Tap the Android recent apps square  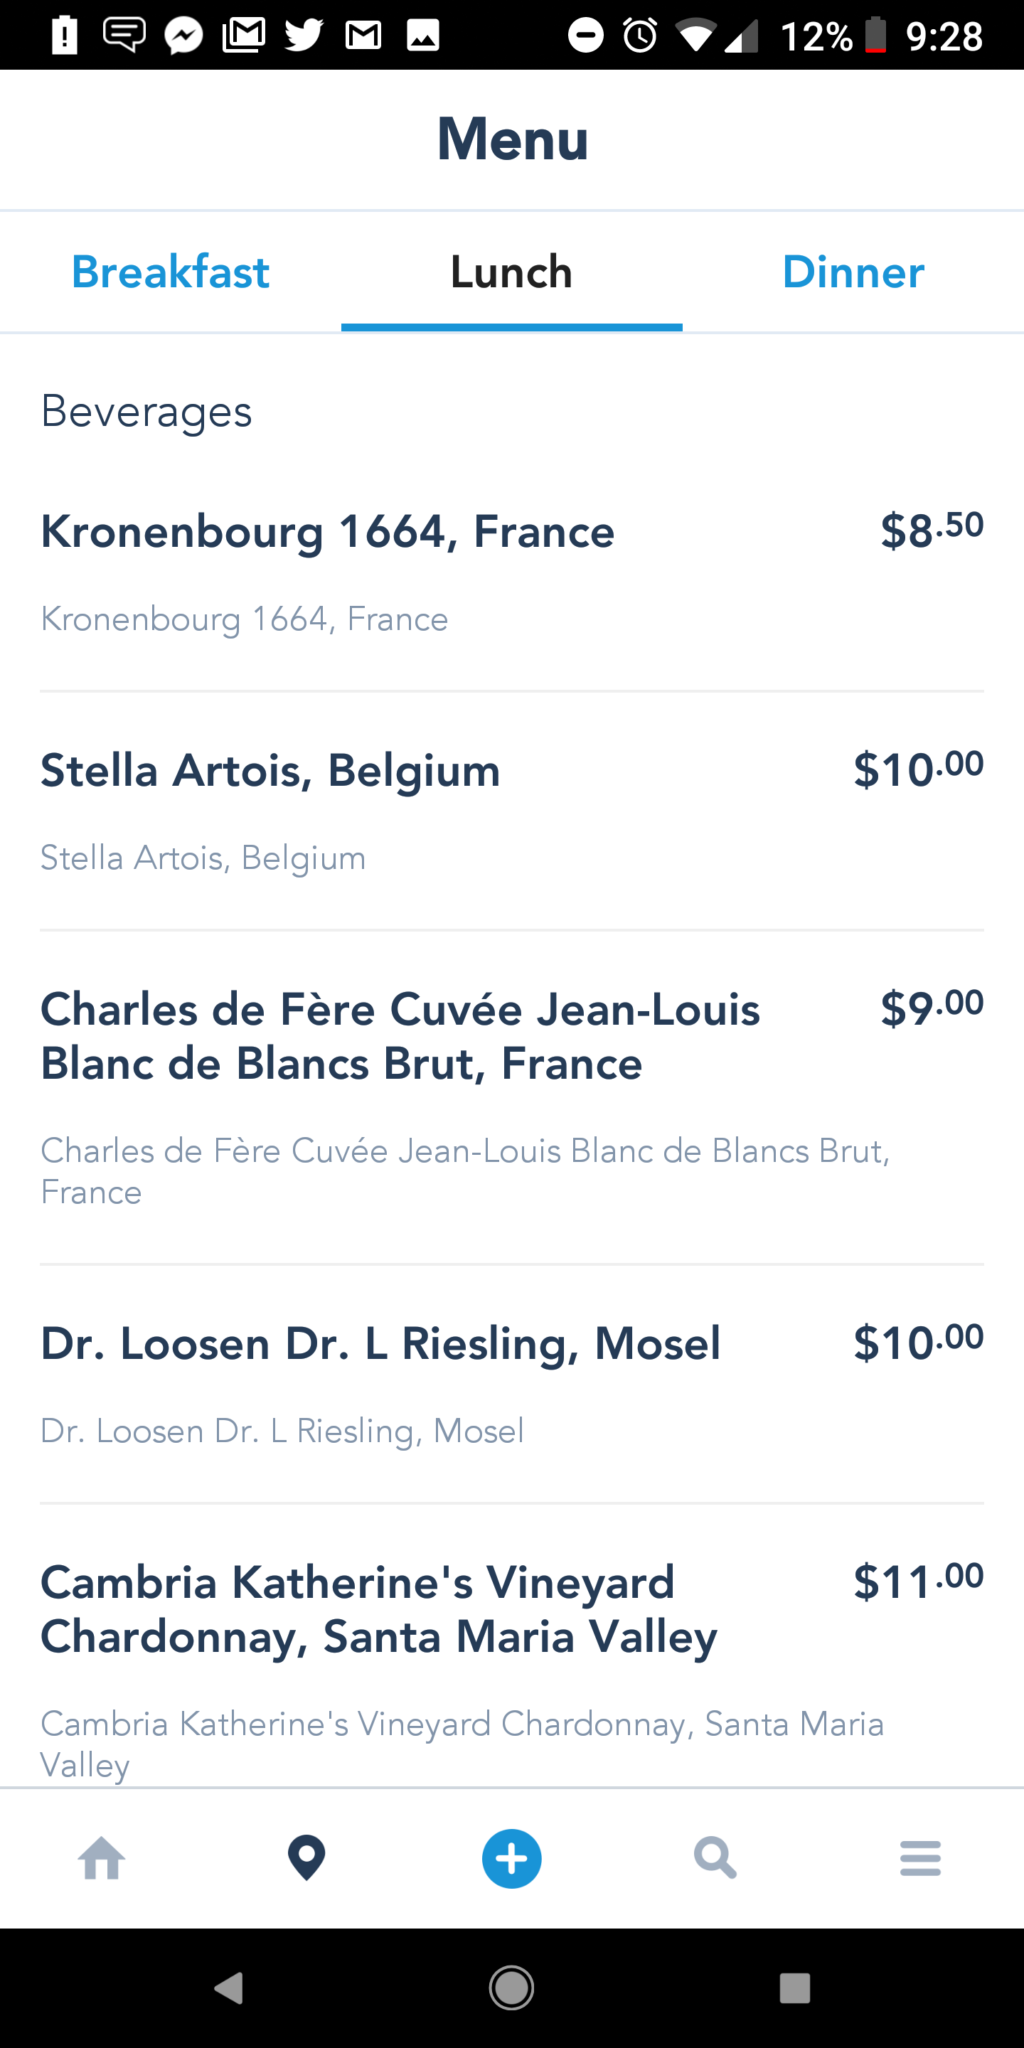pyautogui.click(x=795, y=1988)
